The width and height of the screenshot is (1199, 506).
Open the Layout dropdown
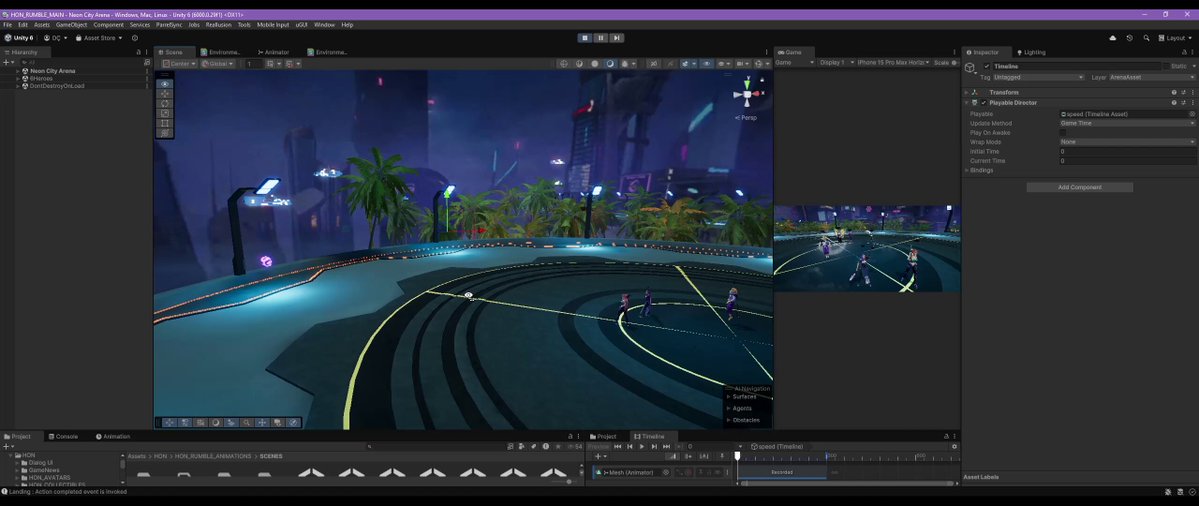pos(1175,37)
